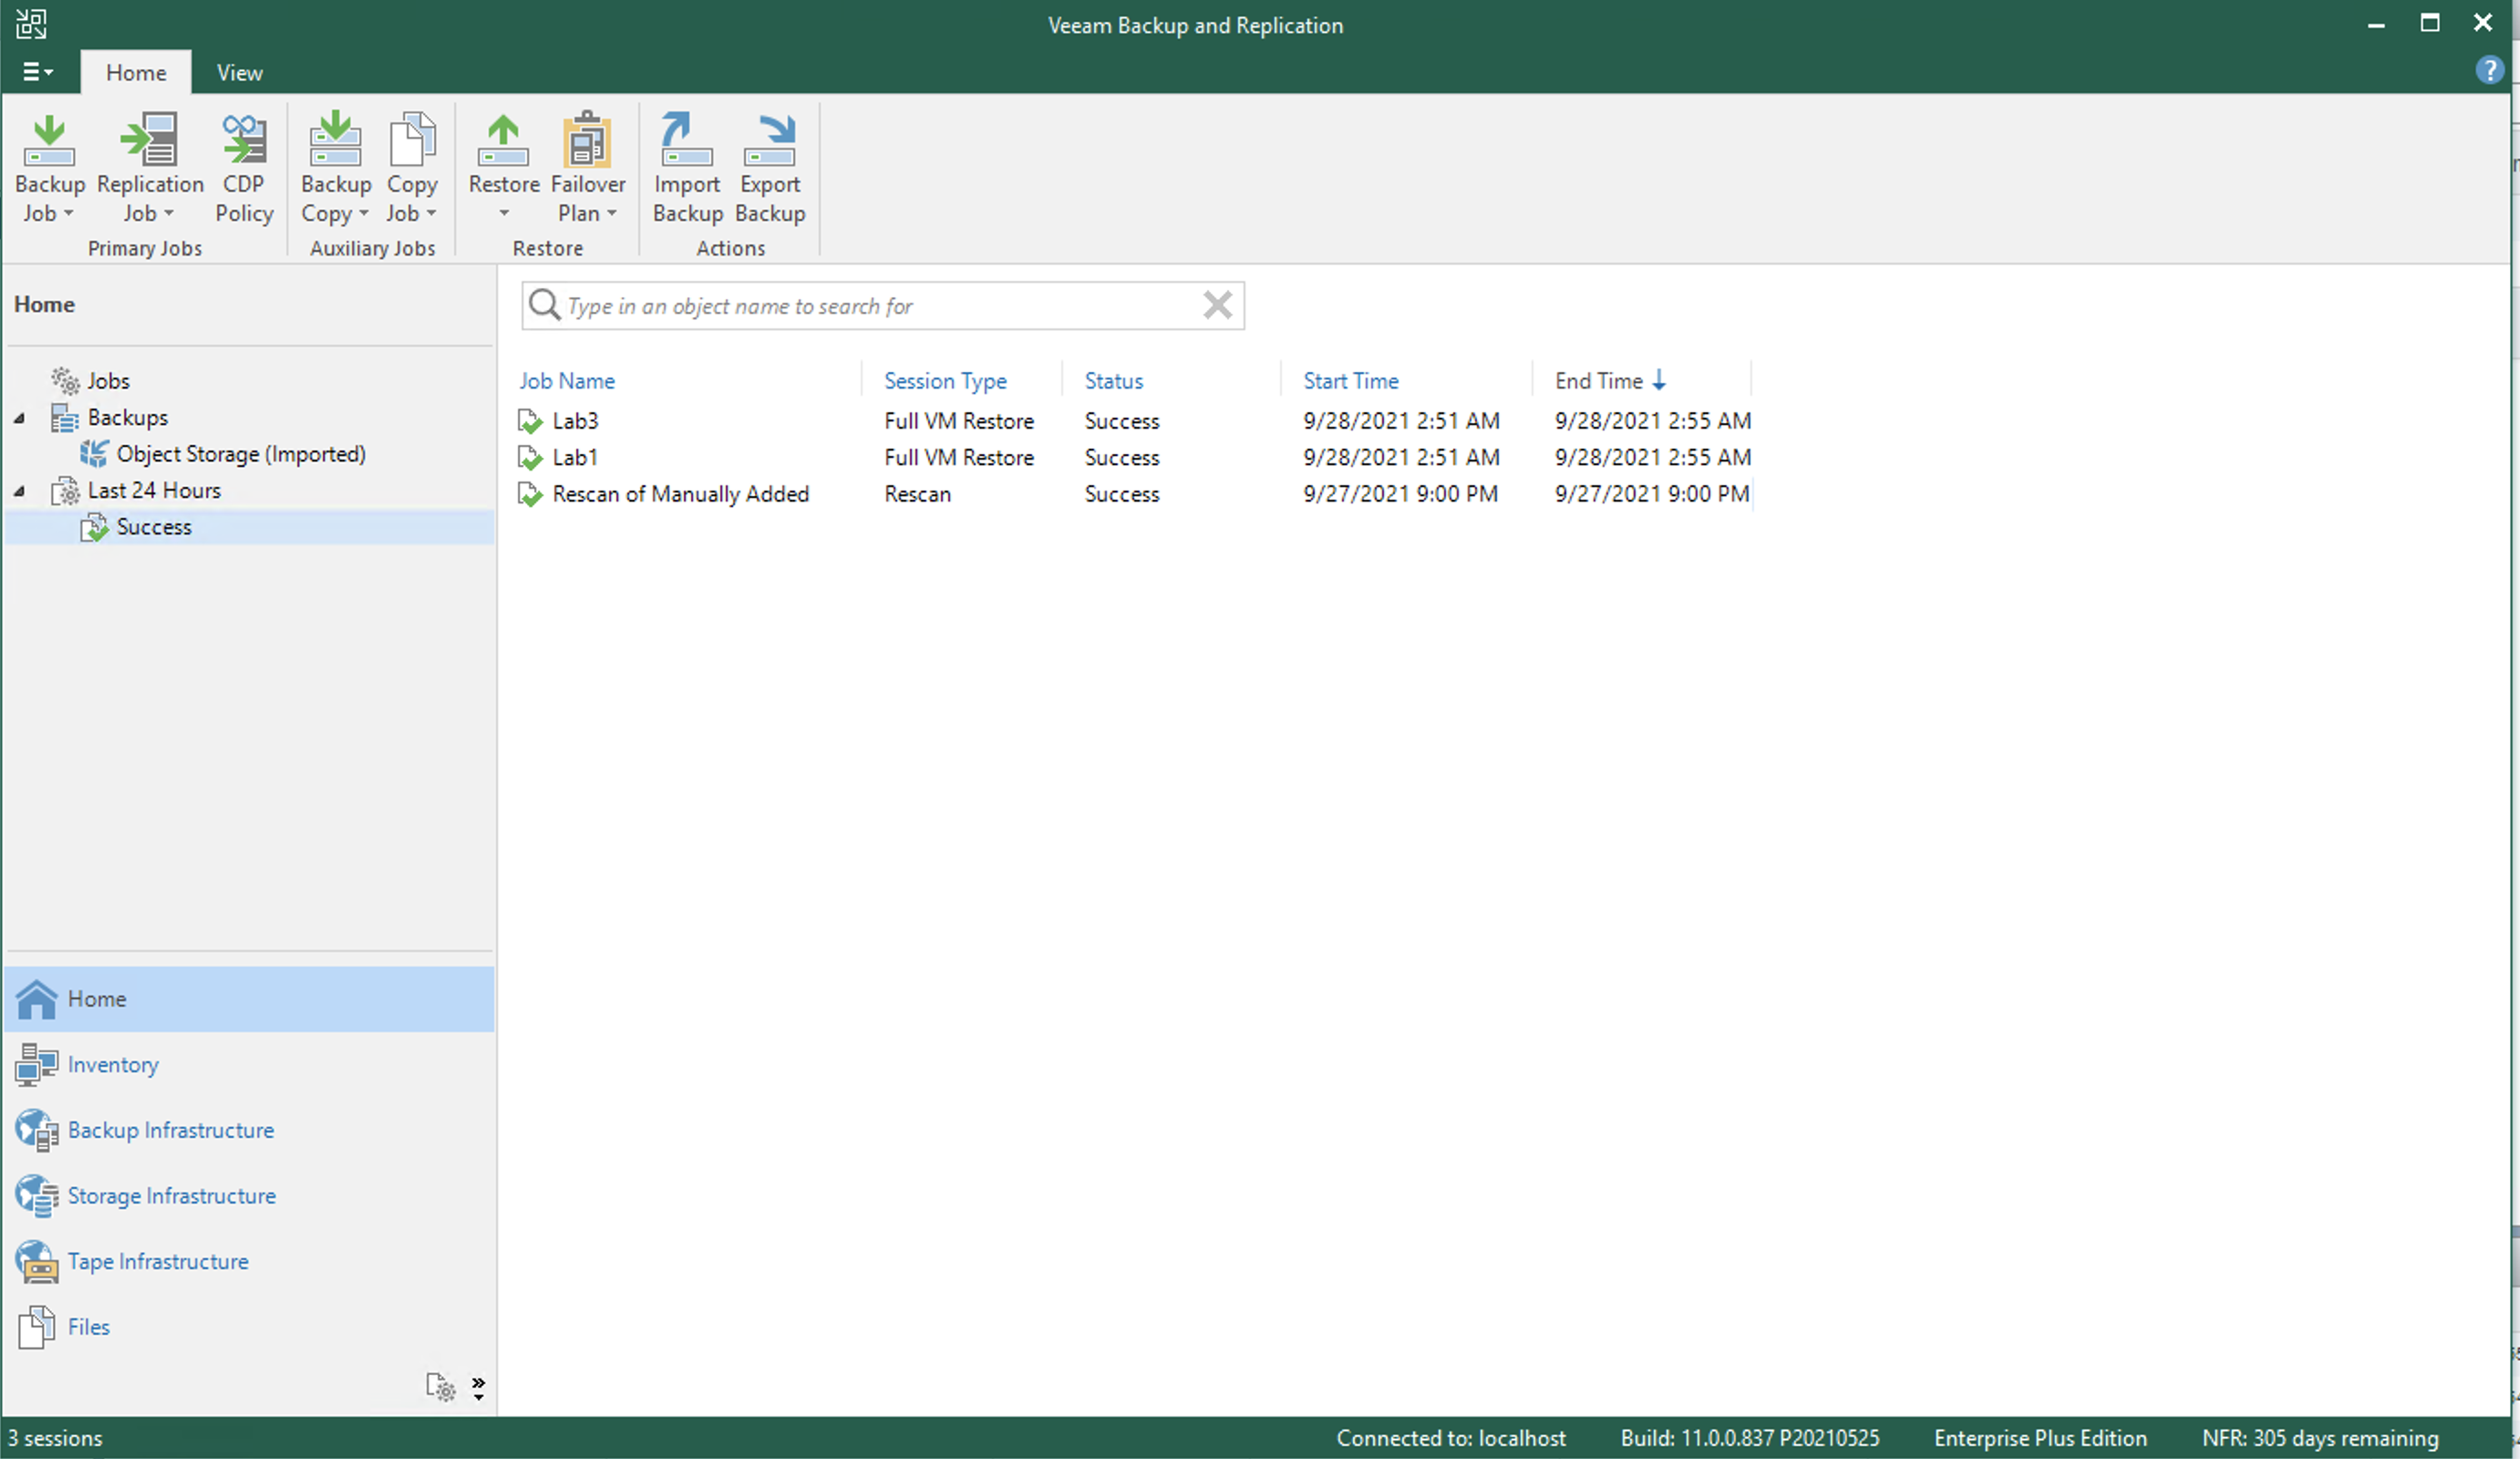Show more navigation buttons chevron

tap(479, 1388)
